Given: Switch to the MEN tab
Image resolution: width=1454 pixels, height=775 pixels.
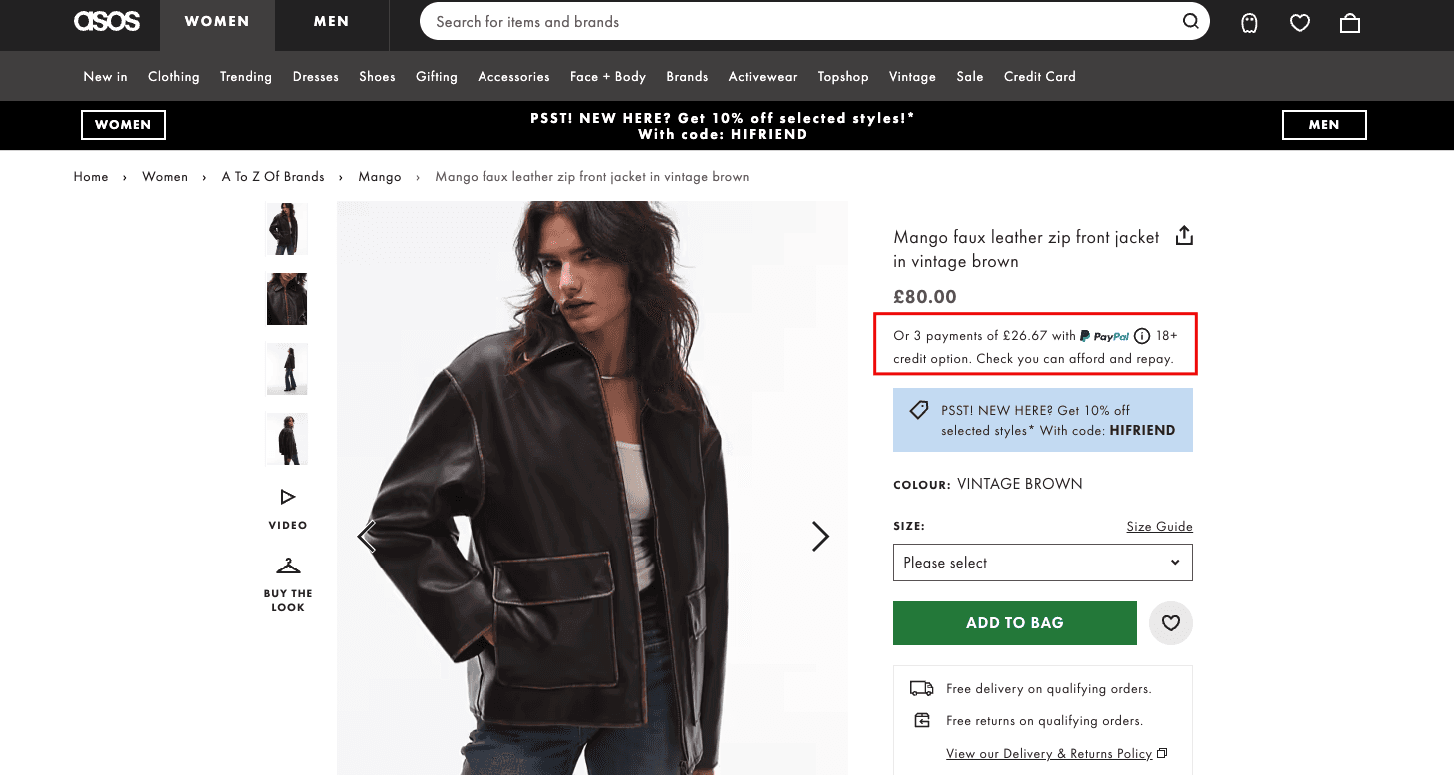Looking at the screenshot, I should pyautogui.click(x=330, y=20).
